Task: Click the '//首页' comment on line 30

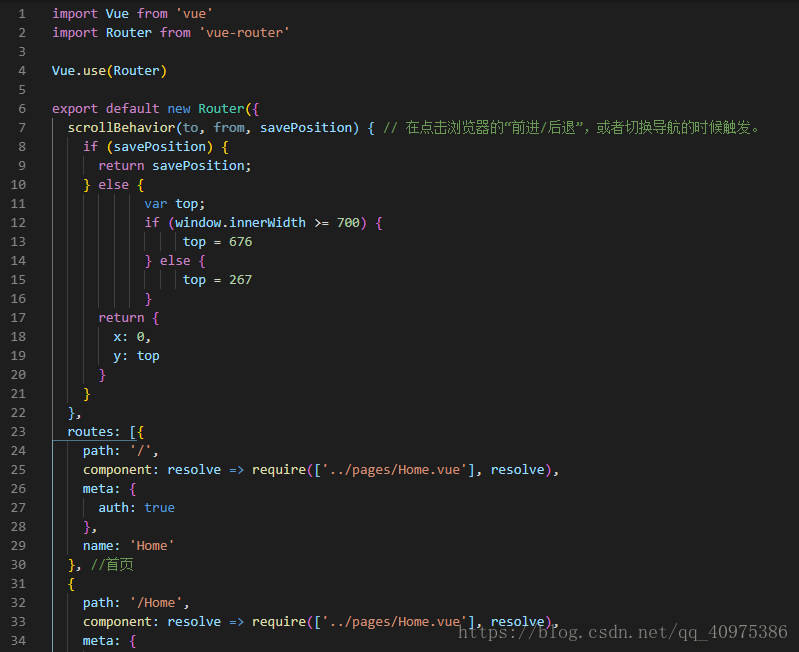Action: click(x=112, y=564)
